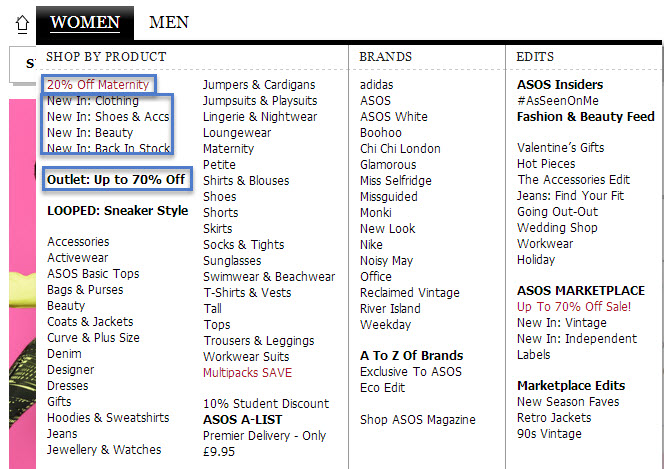Open Marketplace Up To 70% Off Sale!
This screenshot has width=664, height=469.
[x=574, y=307]
